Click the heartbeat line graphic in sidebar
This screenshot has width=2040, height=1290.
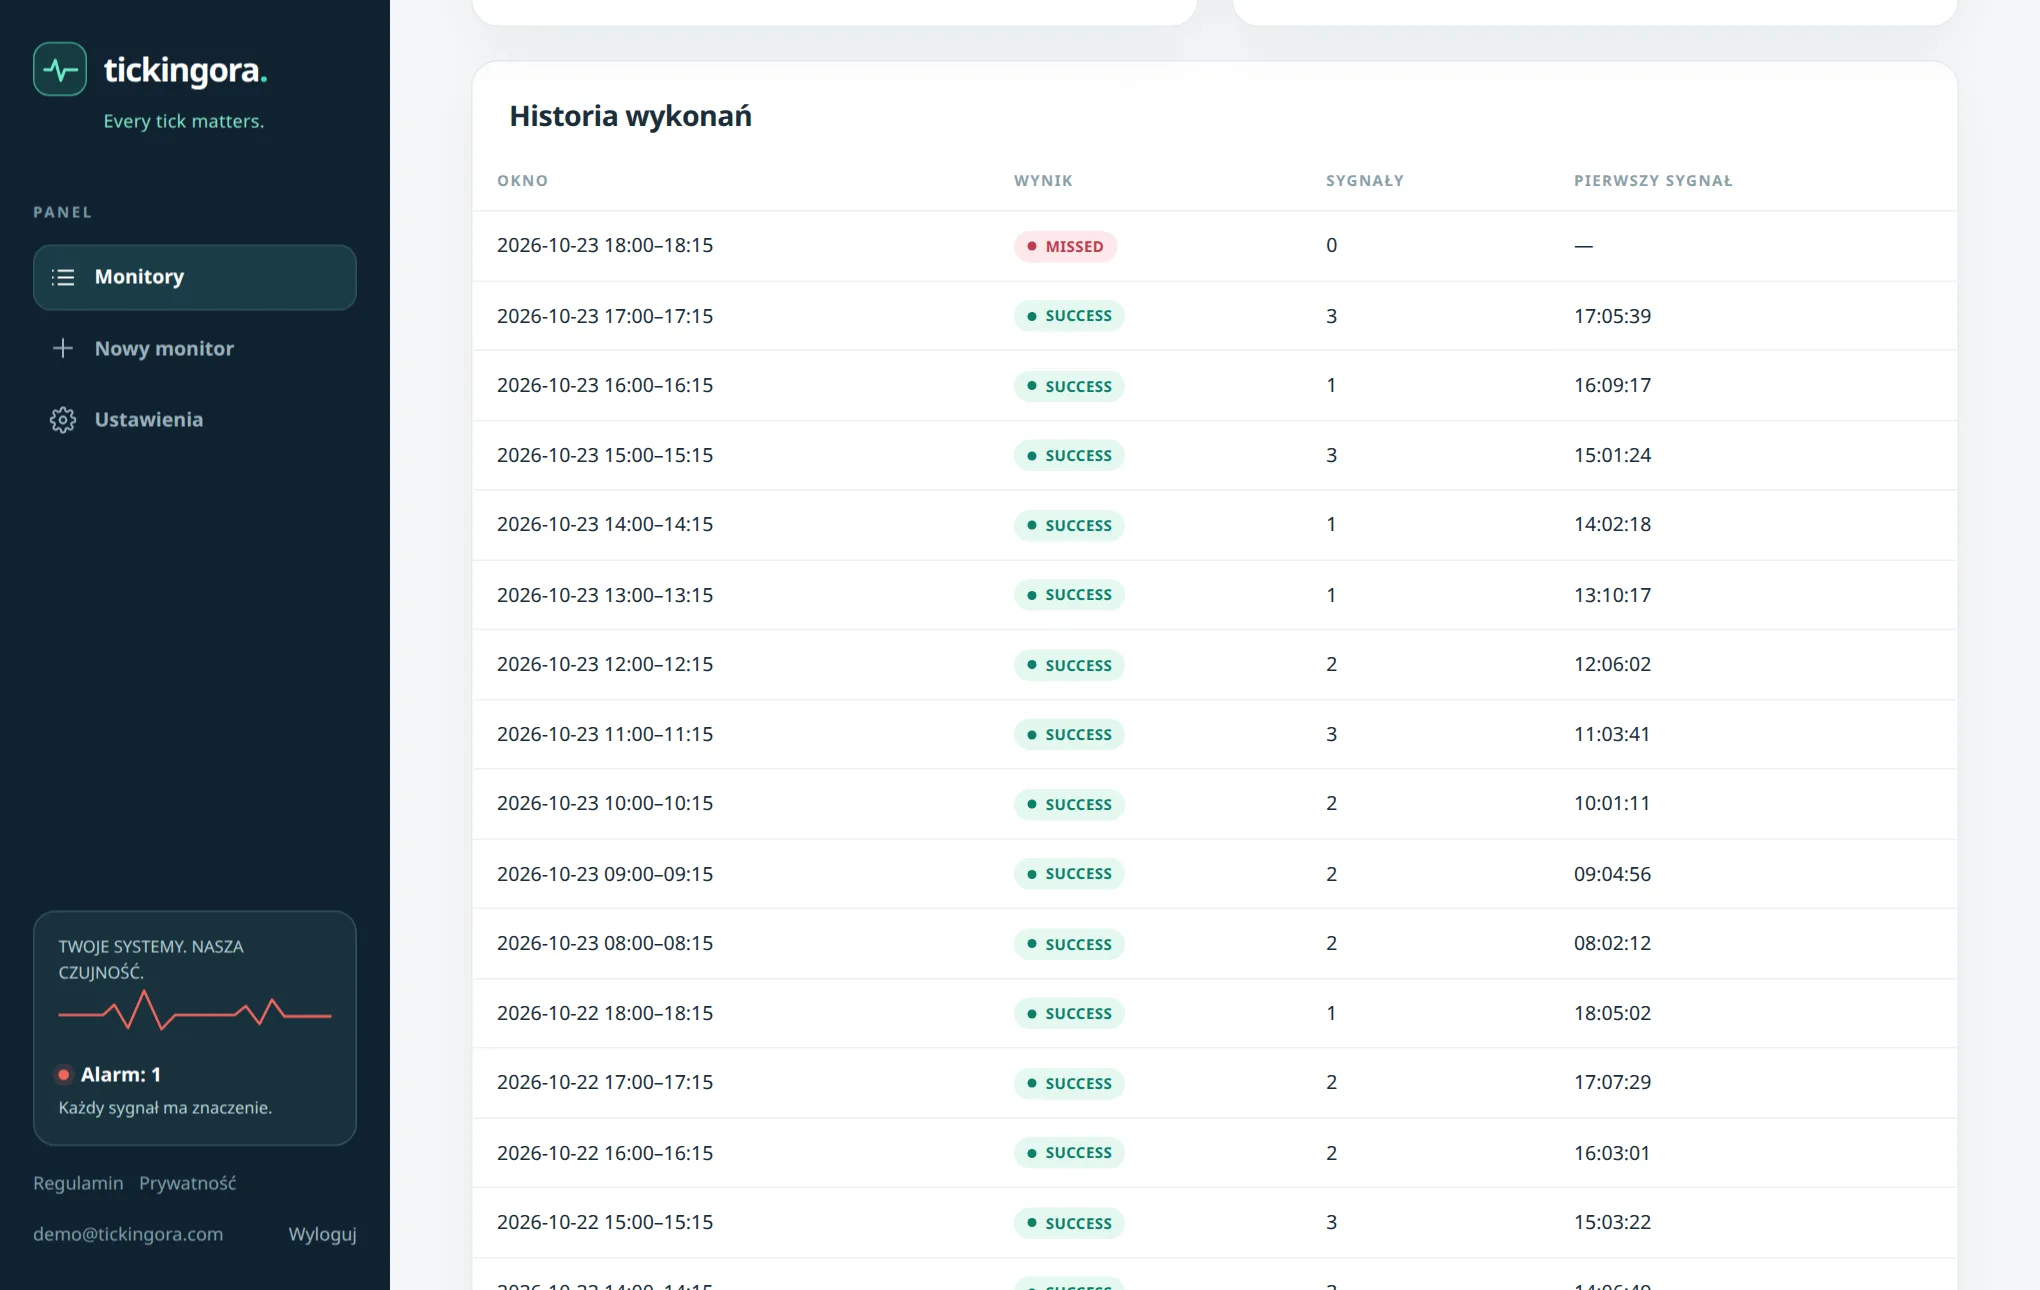coord(195,1011)
